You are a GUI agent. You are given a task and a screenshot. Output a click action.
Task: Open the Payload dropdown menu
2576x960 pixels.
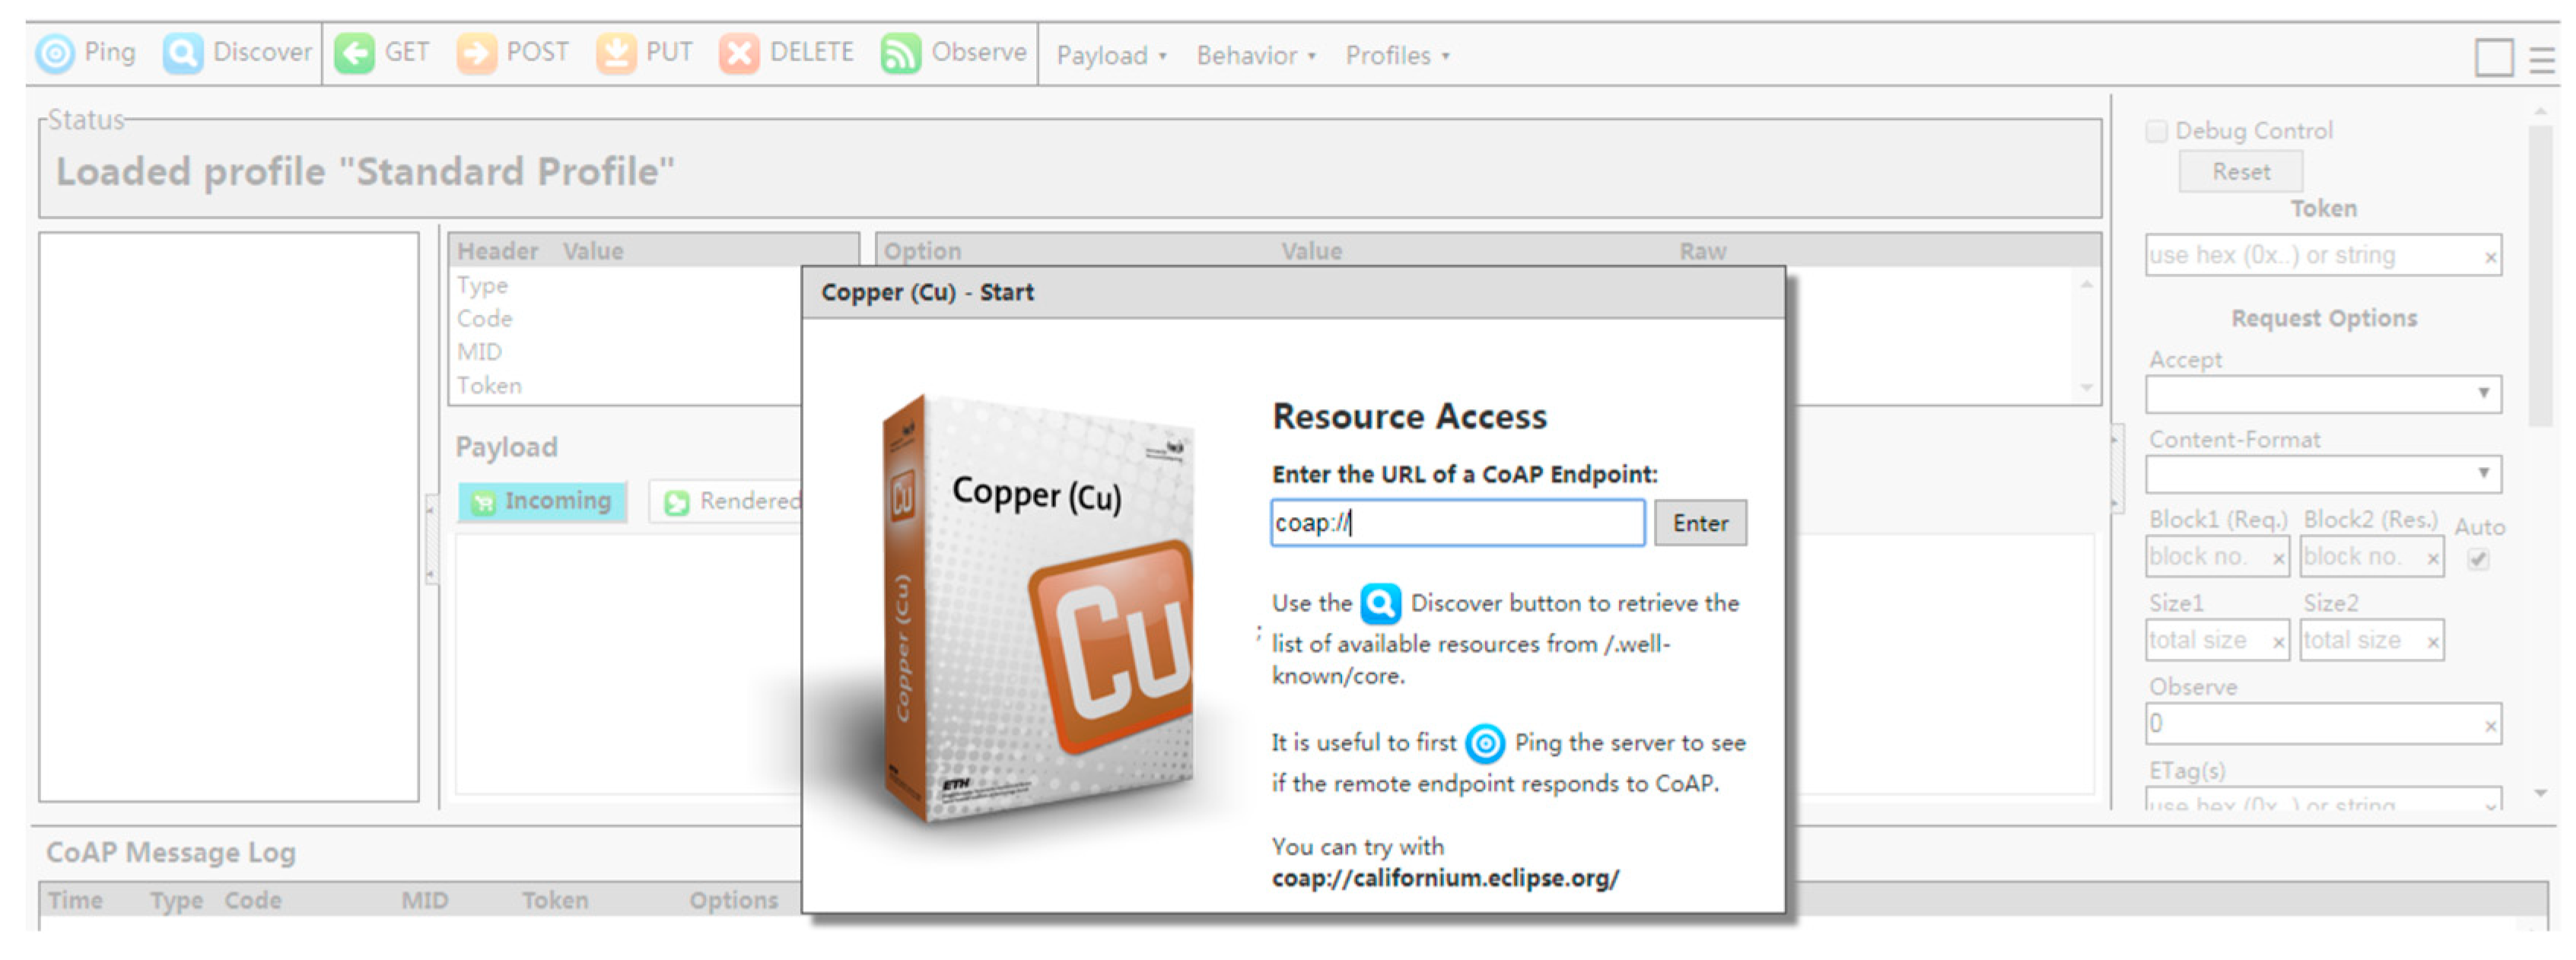click(x=1111, y=56)
